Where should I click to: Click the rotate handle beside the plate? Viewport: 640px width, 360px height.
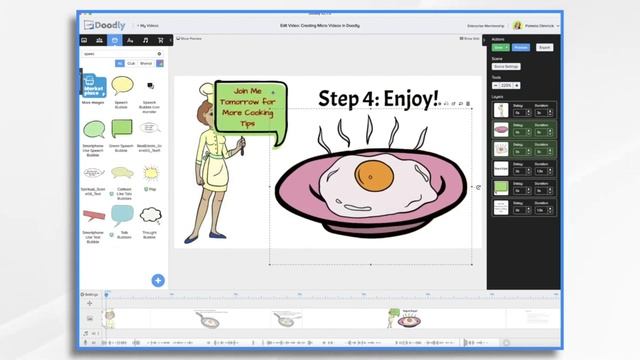tap(478, 187)
